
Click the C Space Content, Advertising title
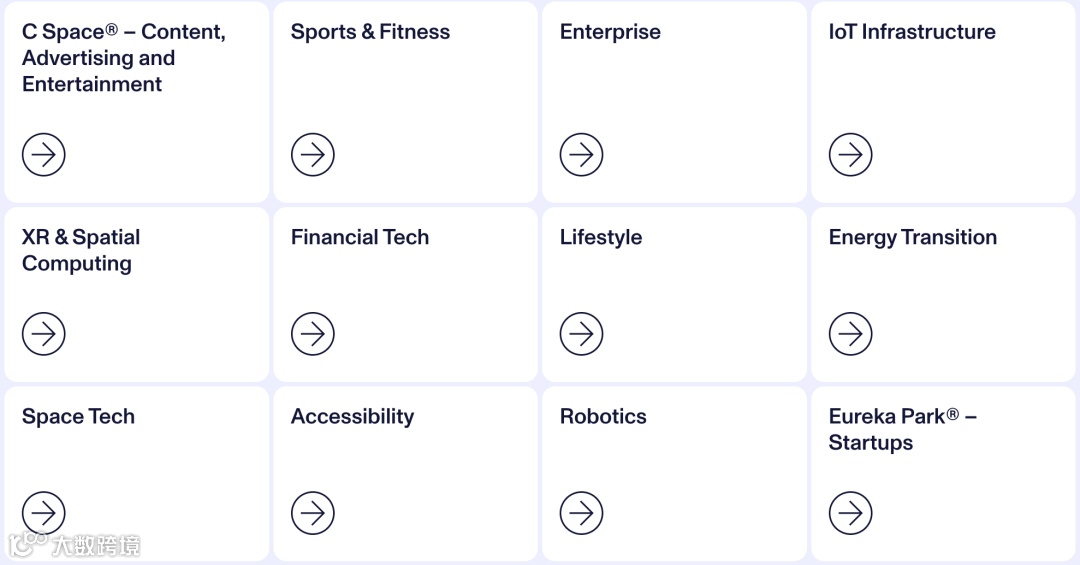pos(124,58)
